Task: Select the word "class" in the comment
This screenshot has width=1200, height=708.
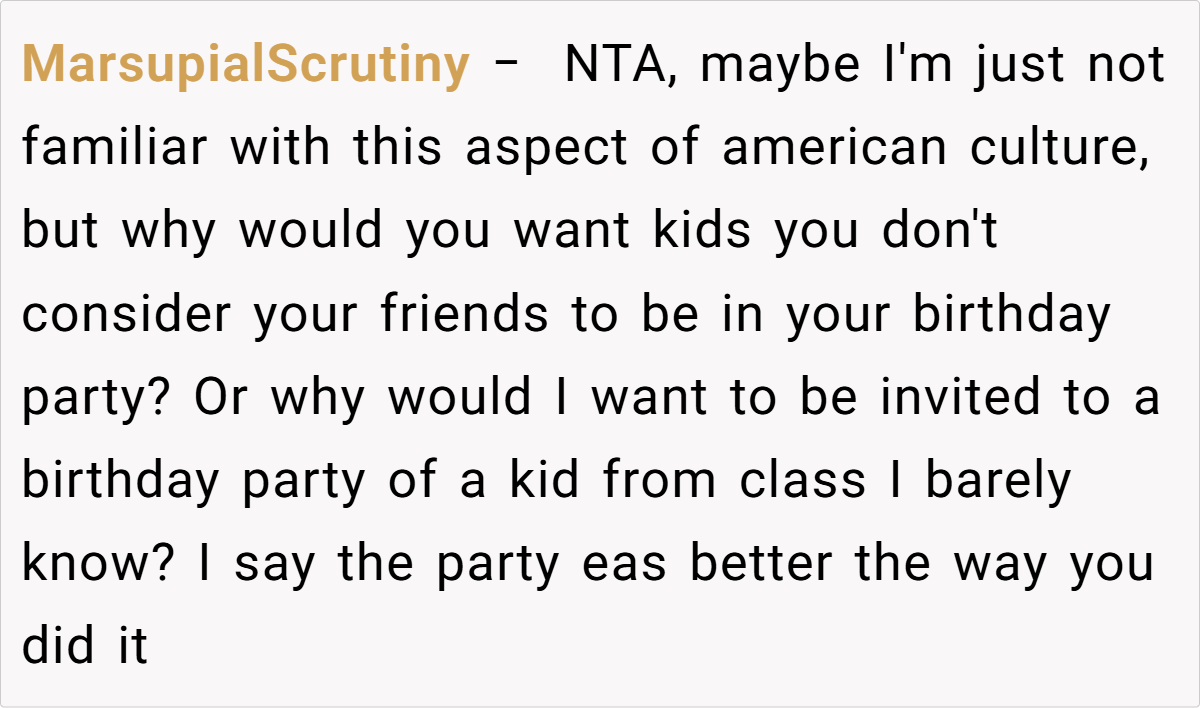Action: tap(802, 480)
